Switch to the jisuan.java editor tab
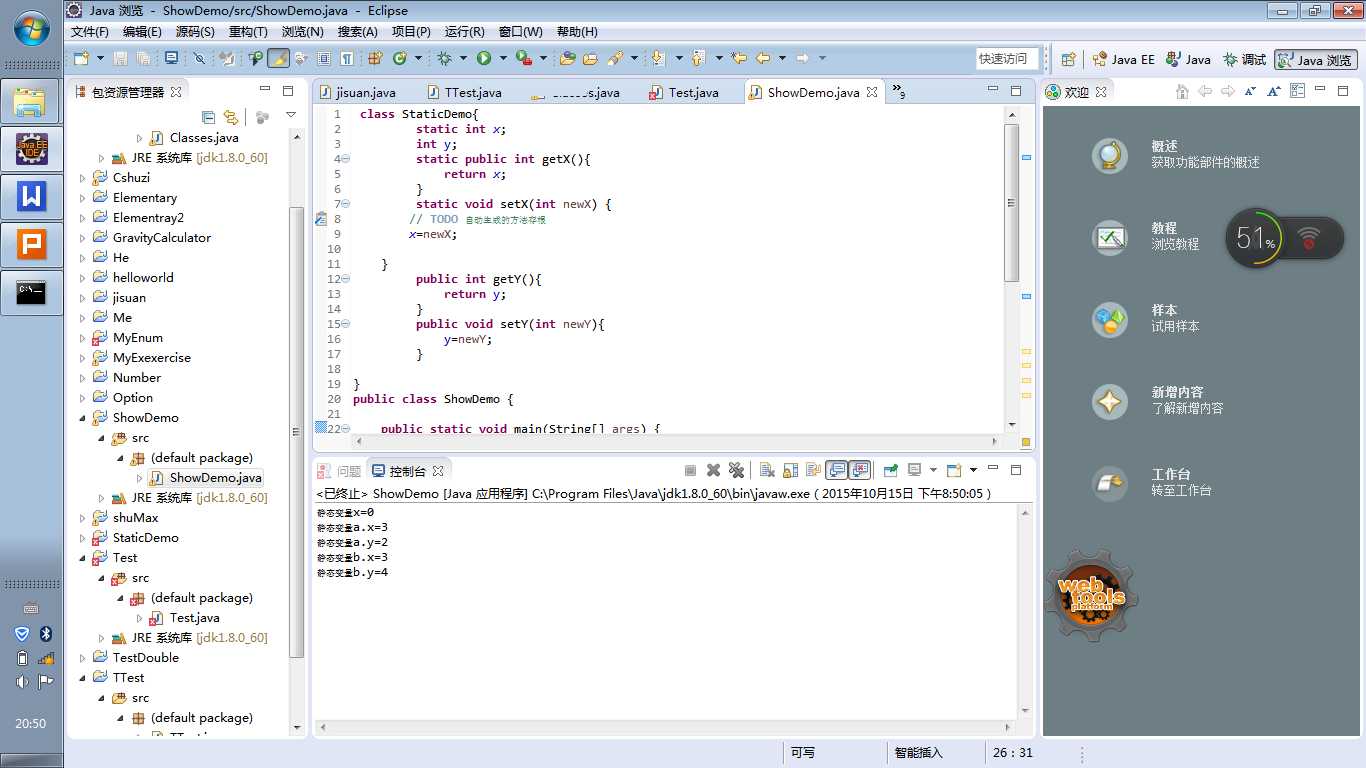1366x768 pixels. click(358, 92)
